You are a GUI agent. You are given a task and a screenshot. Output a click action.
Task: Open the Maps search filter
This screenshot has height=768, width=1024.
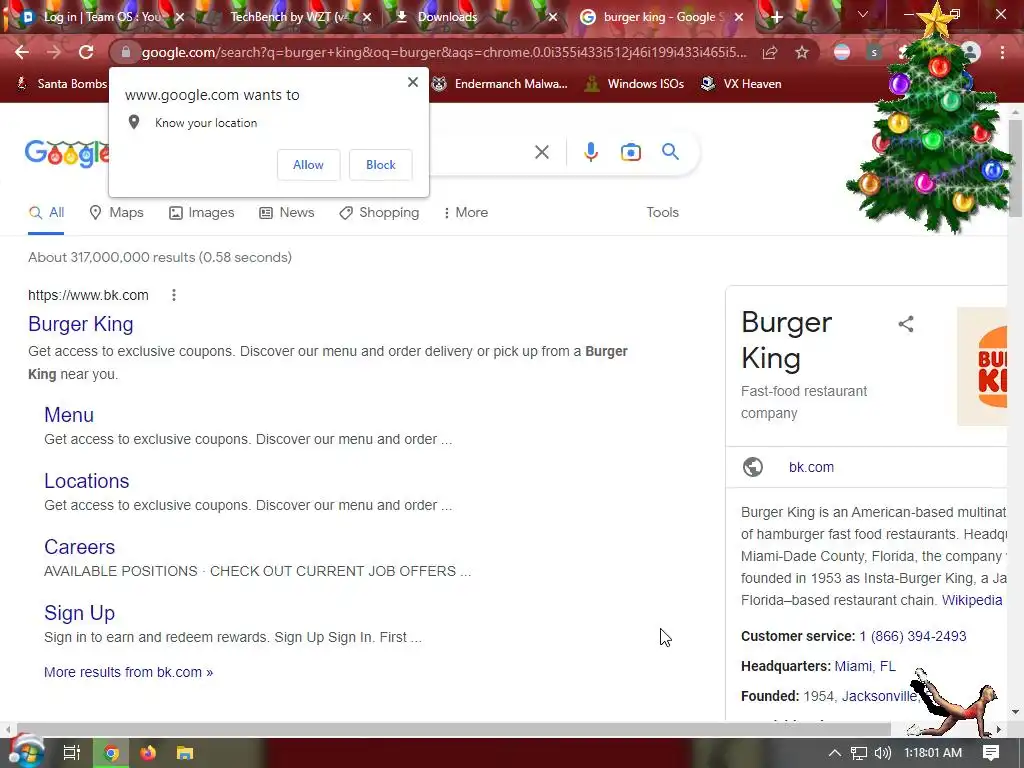point(116,213)
